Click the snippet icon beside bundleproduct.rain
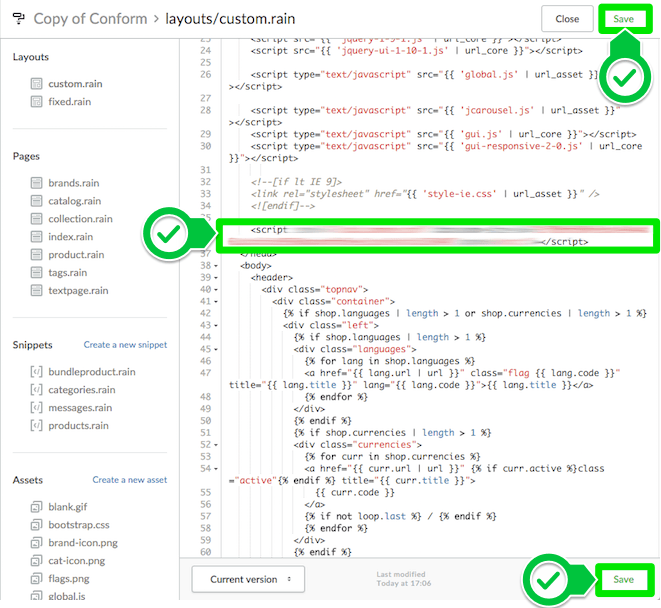The height and width of the screenshot is (608, 661). point(37,372)
